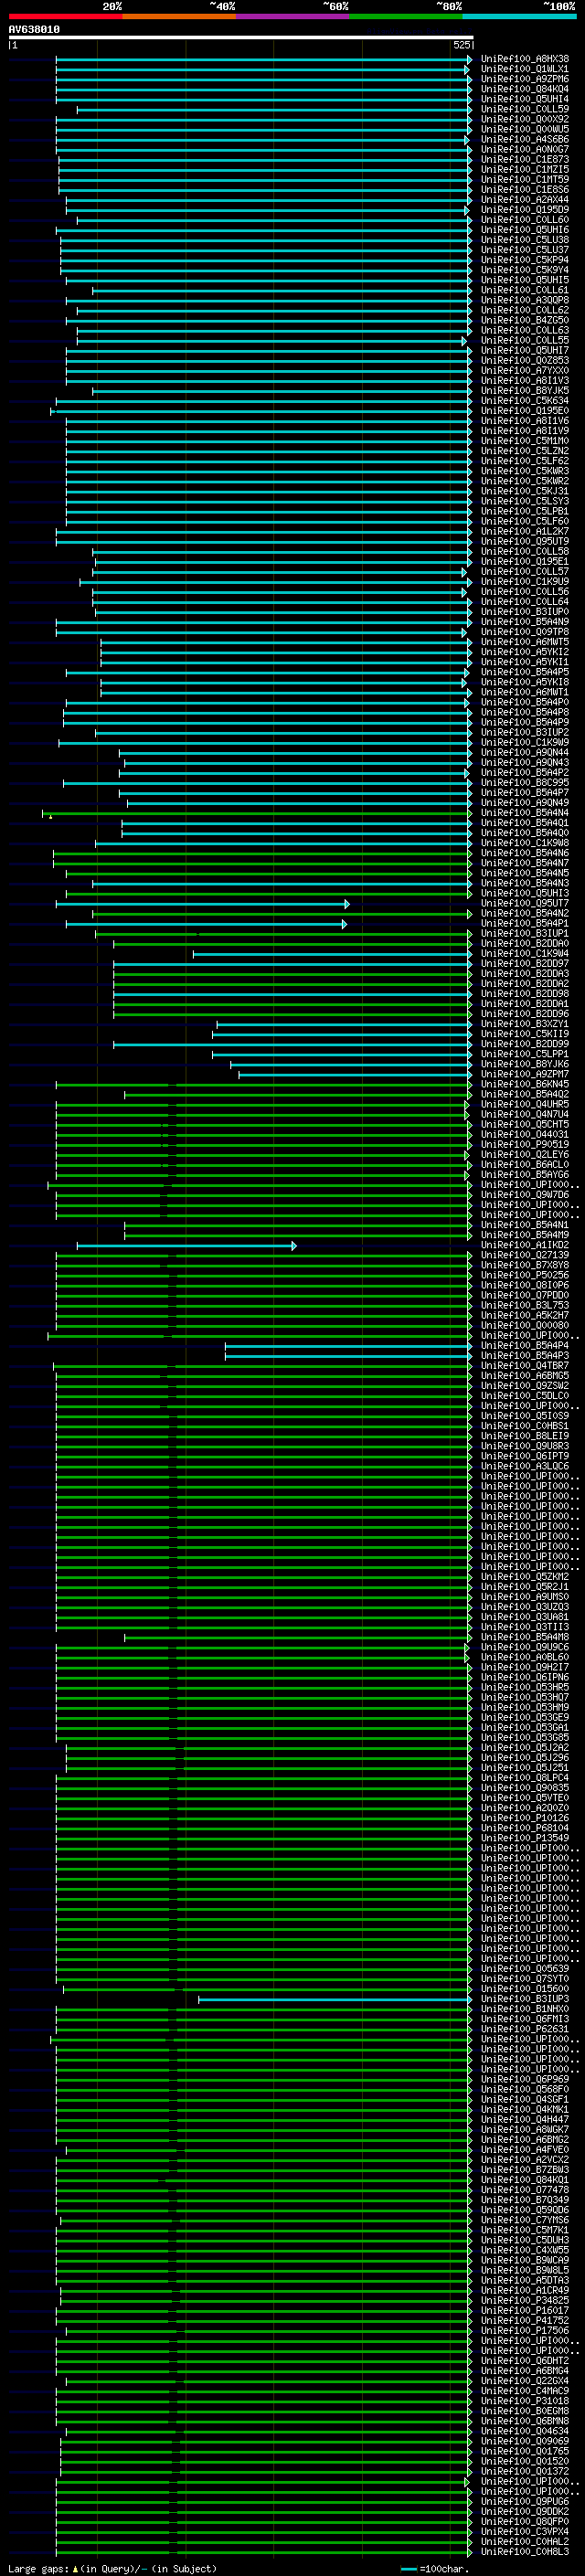Click the white query sequence ruler bar
The height and width of the screenshot is (2576, 585).
click(241, 37)
